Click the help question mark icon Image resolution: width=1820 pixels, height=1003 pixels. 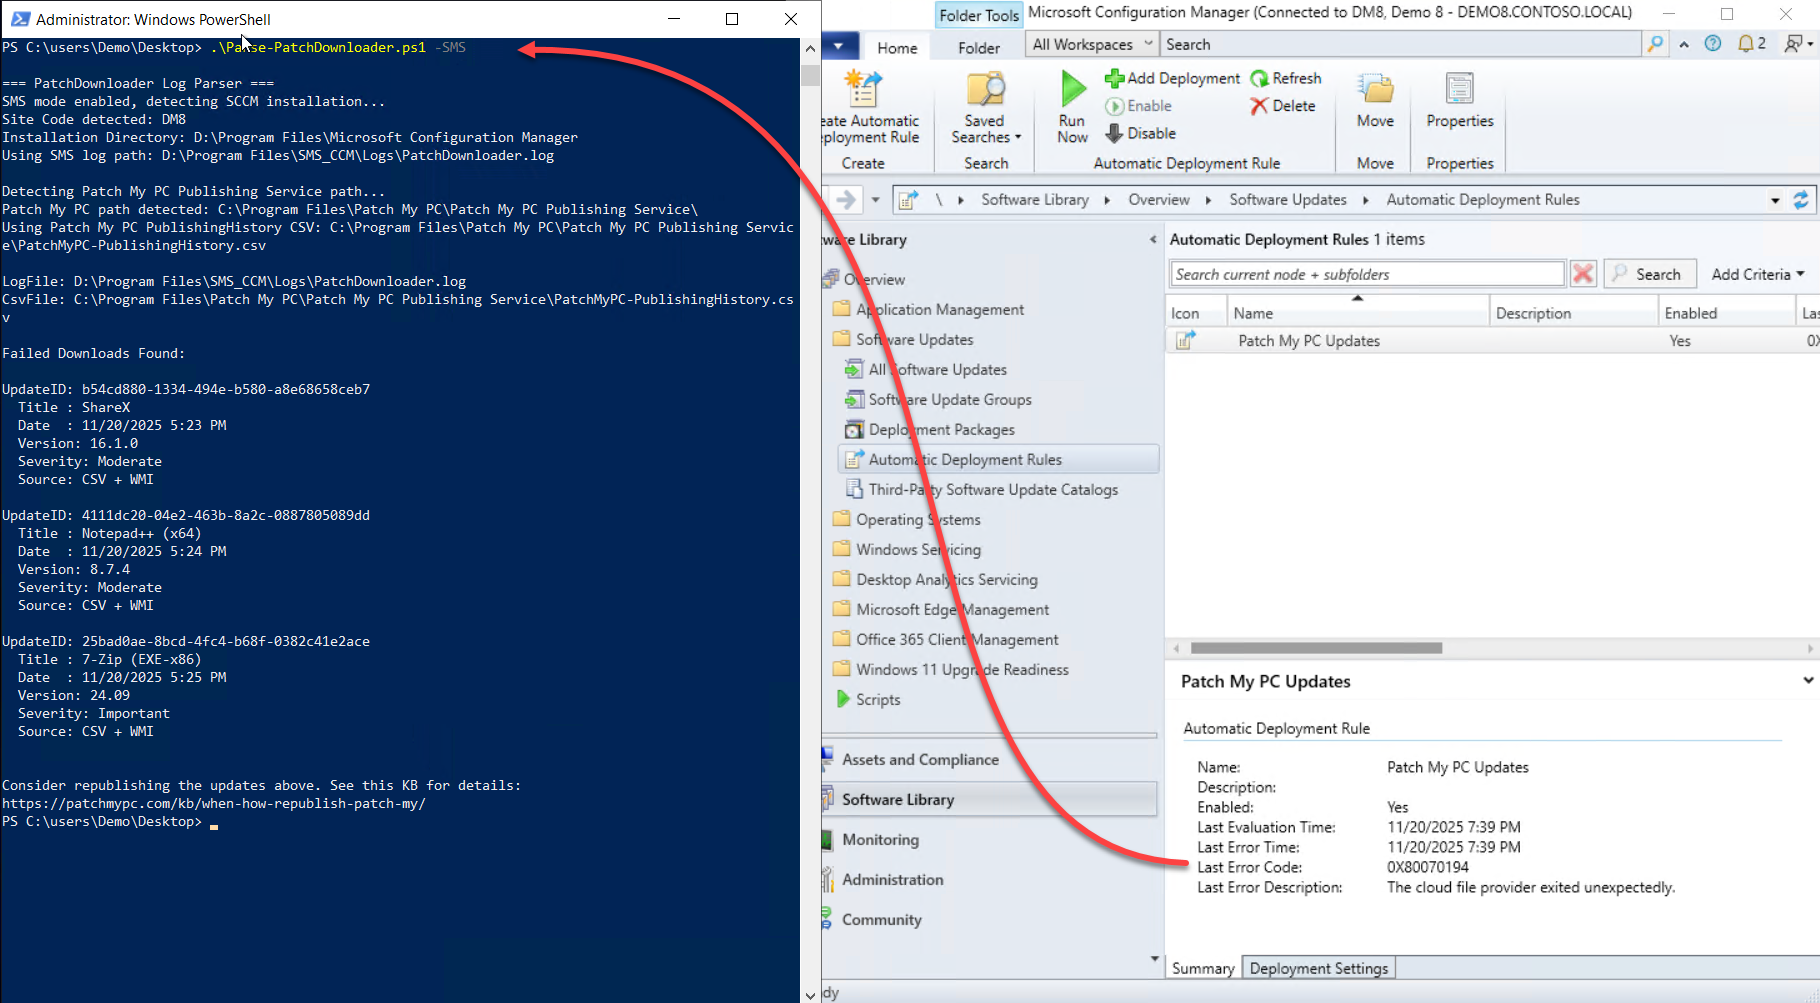(x=1713, y=44)
